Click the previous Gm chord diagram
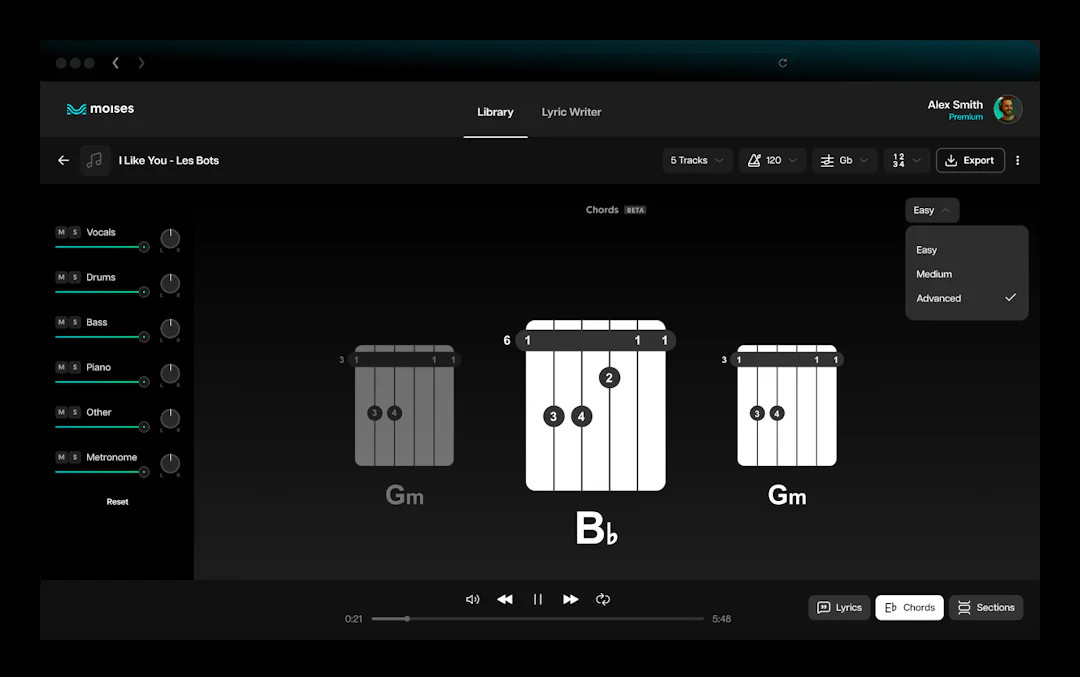This screenshot has width=1080, height=677. (x=403, y=406)
